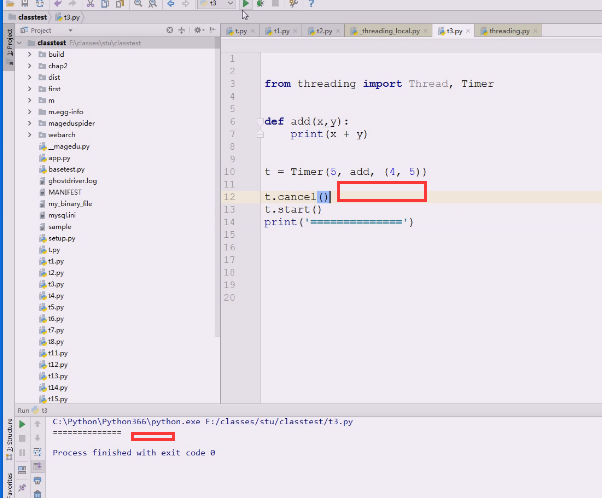Switch to the t2.py editor tab
Image resolution: width=602 pixels, height=498 pixels.
(x=324, y=31)
